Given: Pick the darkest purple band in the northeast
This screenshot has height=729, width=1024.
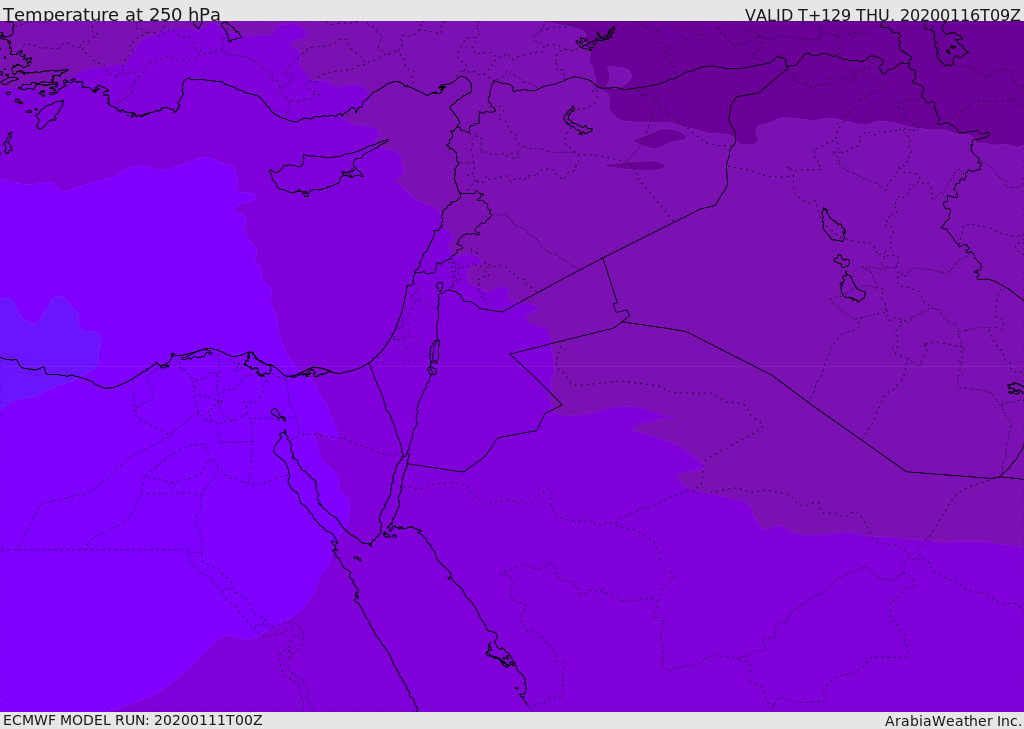Looking at the screenshot, I should (x=816, y=72).
